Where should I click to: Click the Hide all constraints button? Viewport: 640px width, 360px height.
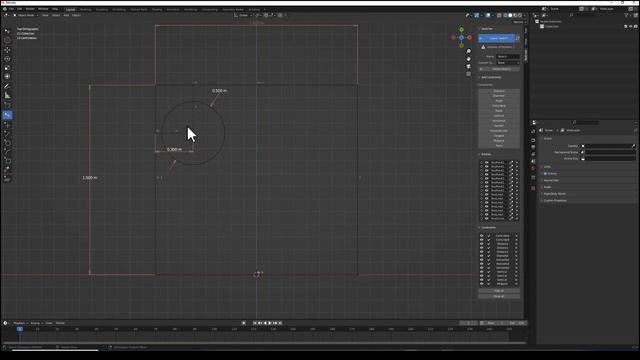(x=499, y=291)
